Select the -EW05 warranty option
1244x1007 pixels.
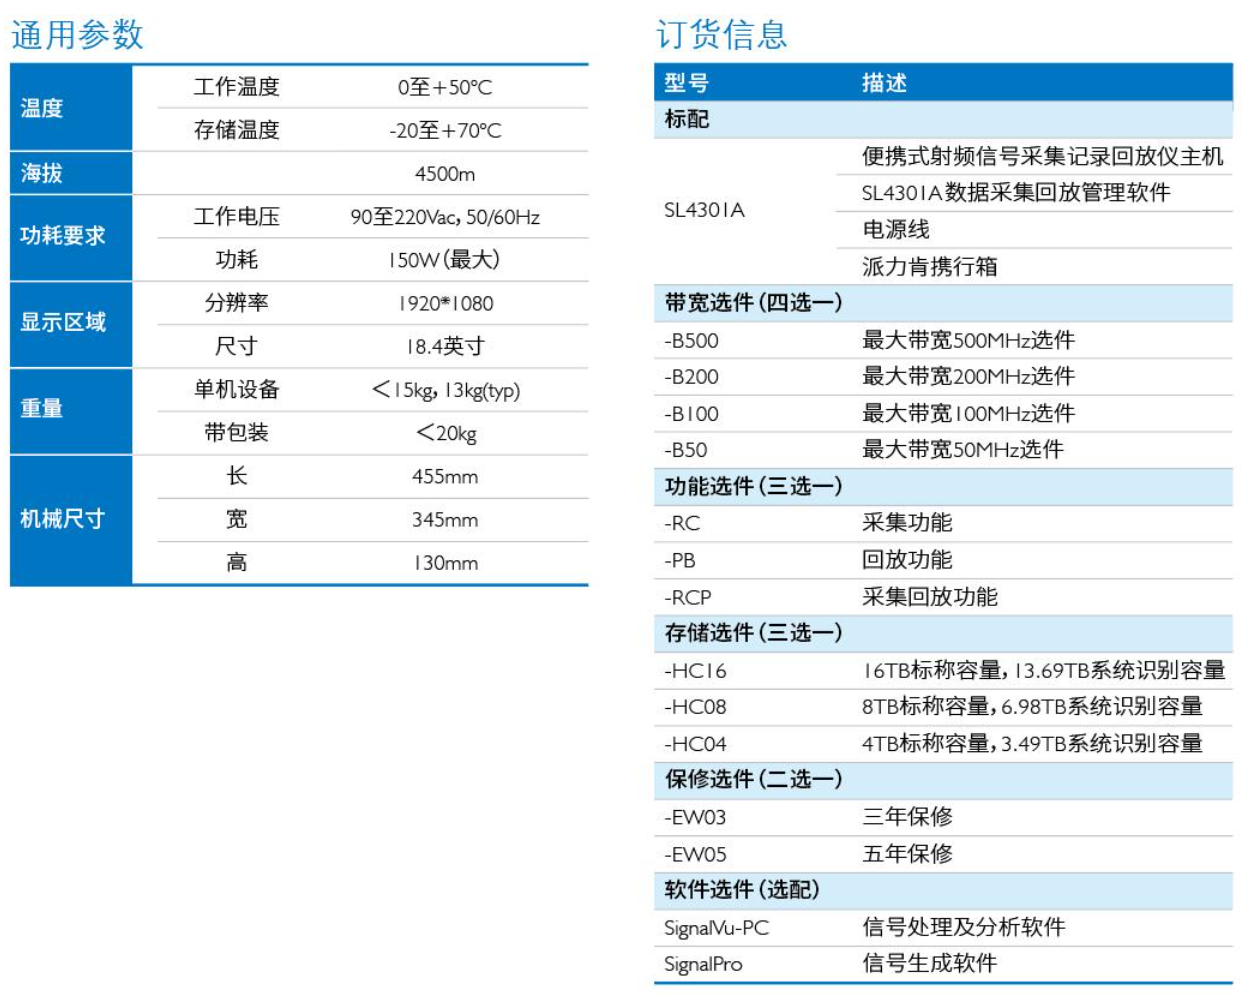point(695,855)
